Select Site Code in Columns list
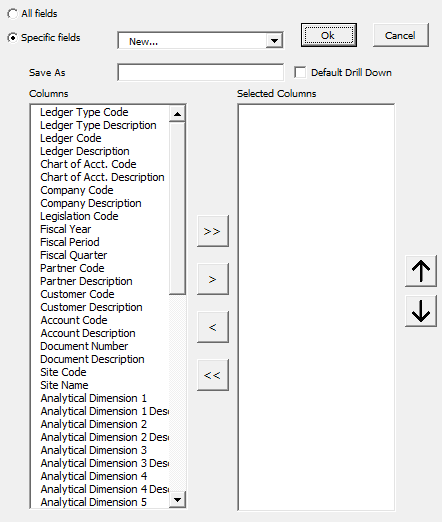442x522 pixels. point(99,372)
